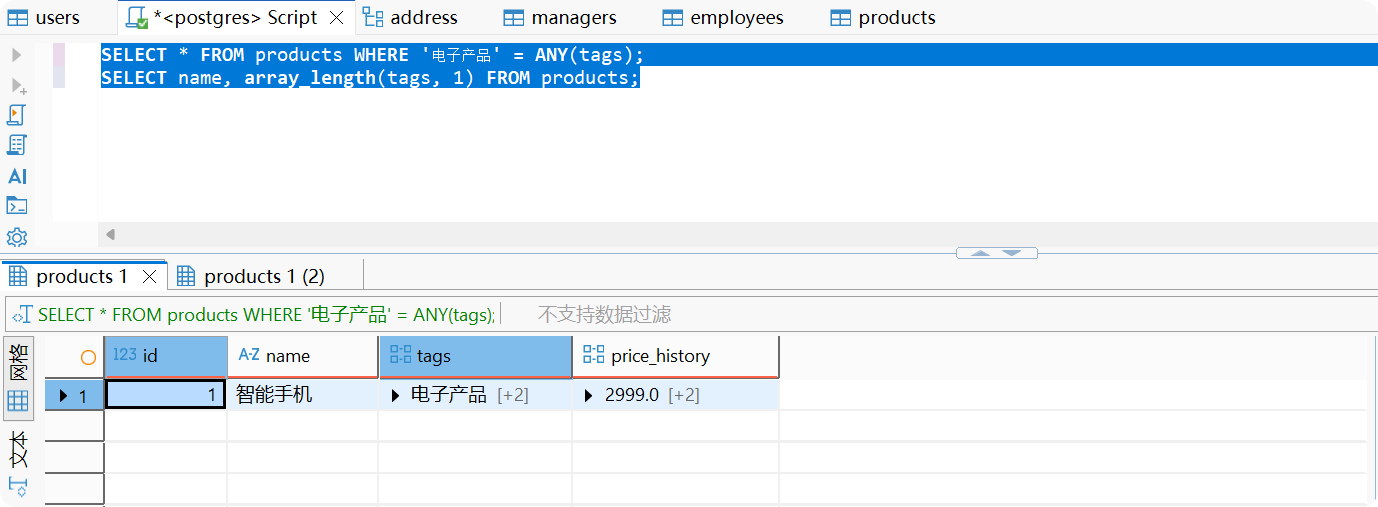Click Execute query in new tab icon
Screen dimensions: 1378x507
tap(17, 86)
